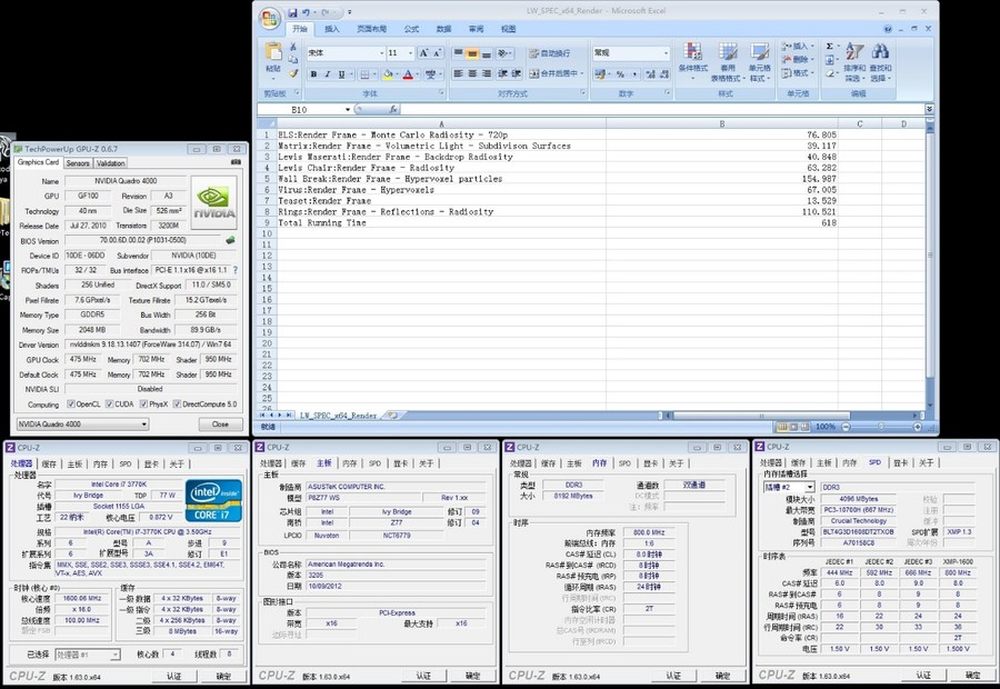The width and height of the screenshot is (1000, 689).
Task: Open Sort and Filter options
Action: (854, 62)
